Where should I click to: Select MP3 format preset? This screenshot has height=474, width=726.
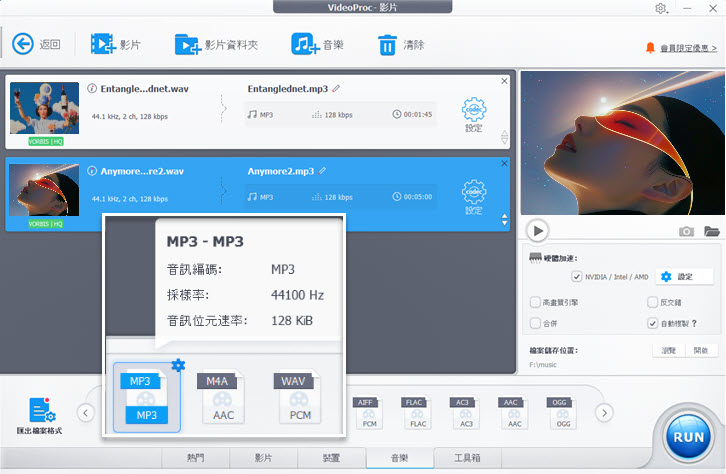[x=146, y=398]
